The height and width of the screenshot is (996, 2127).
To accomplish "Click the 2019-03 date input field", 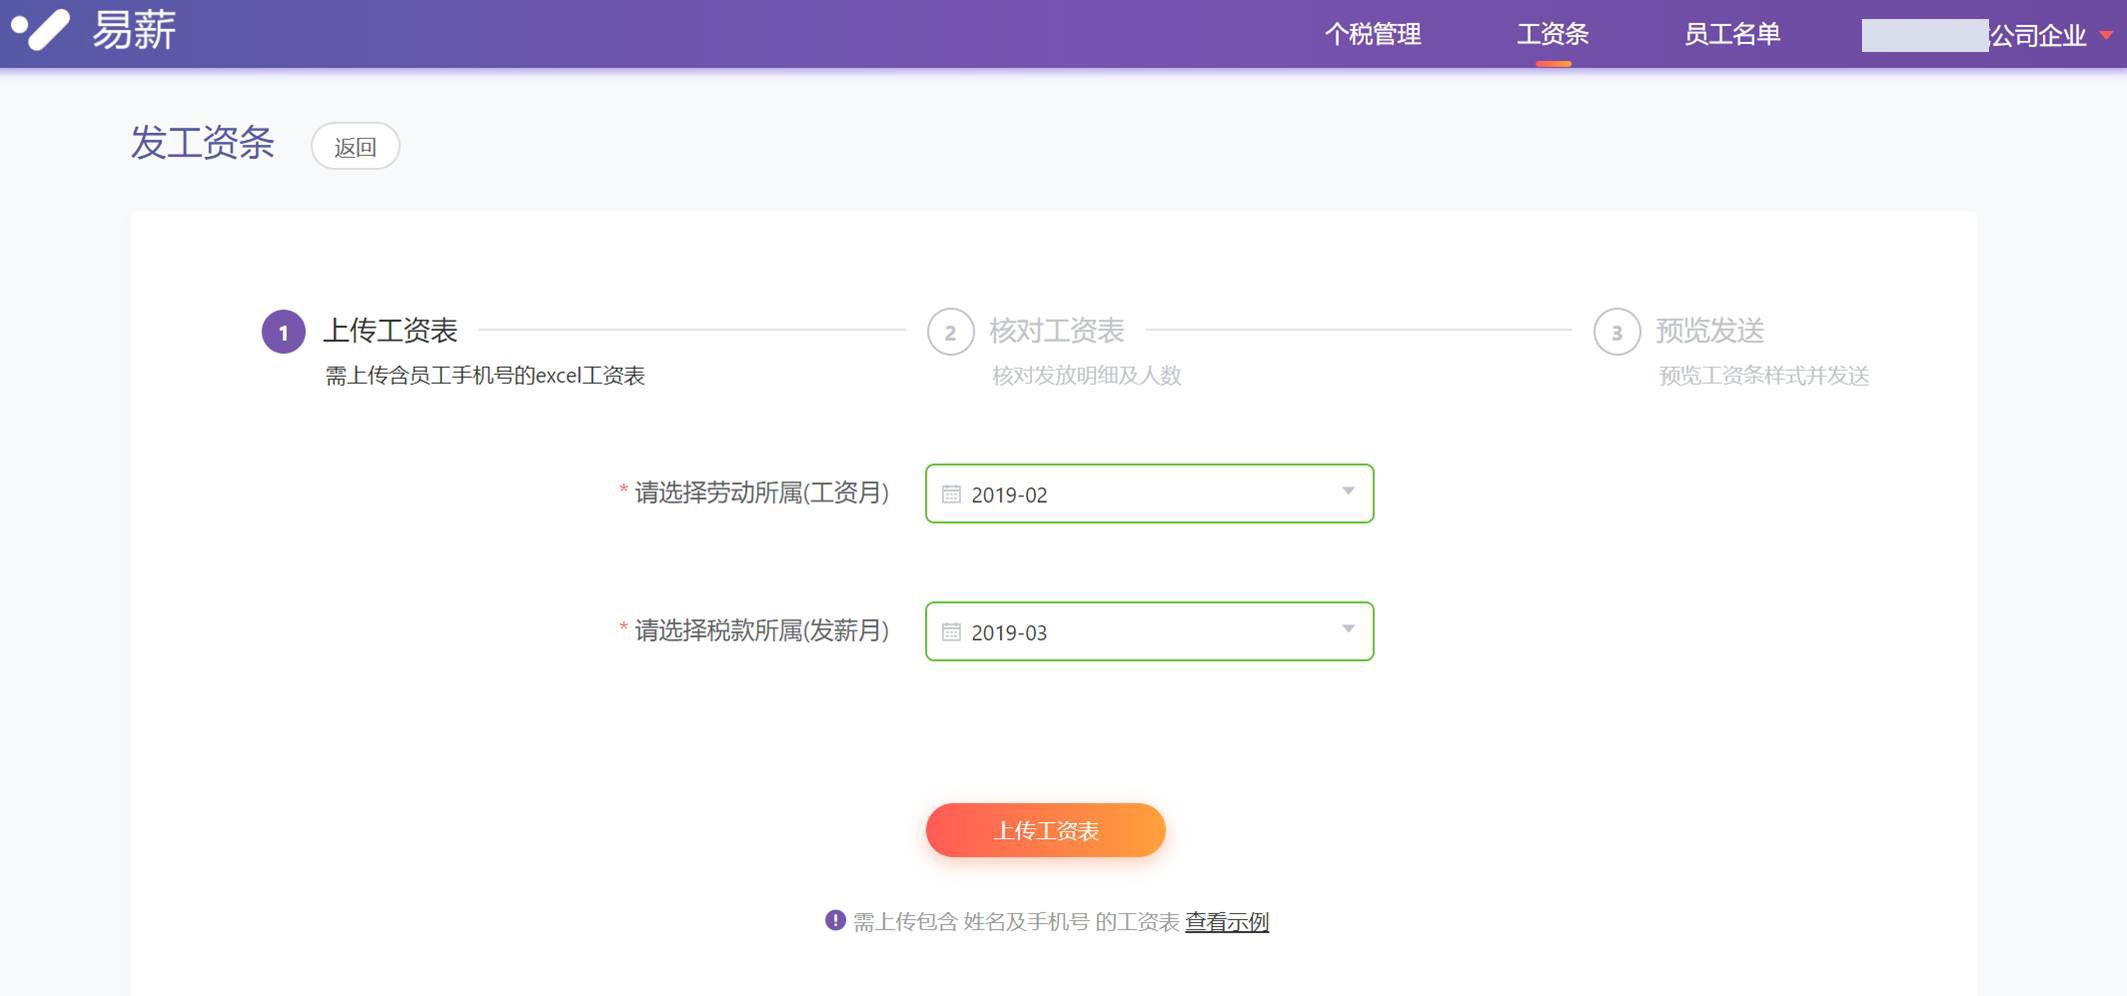I will [1148, 632].
